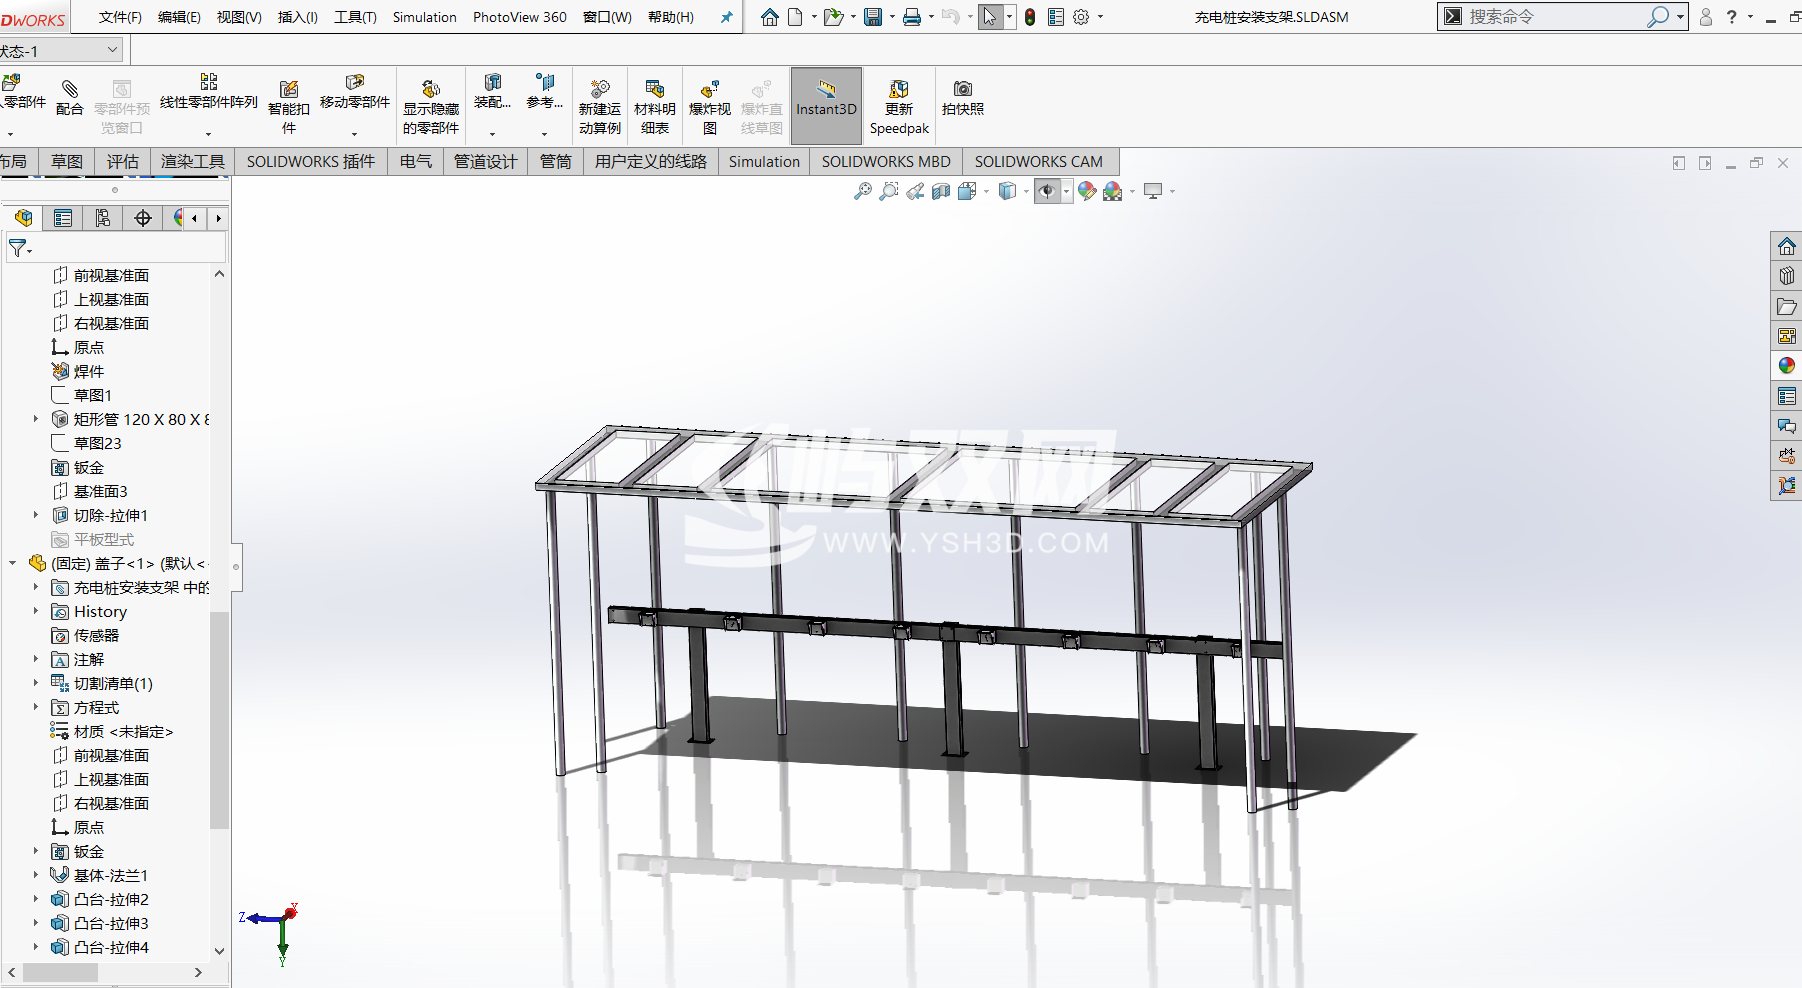Viewport: 1802px width, 988px height.
Task: Select the 凸台-拉伸2 feature
Action: [111, 899]
